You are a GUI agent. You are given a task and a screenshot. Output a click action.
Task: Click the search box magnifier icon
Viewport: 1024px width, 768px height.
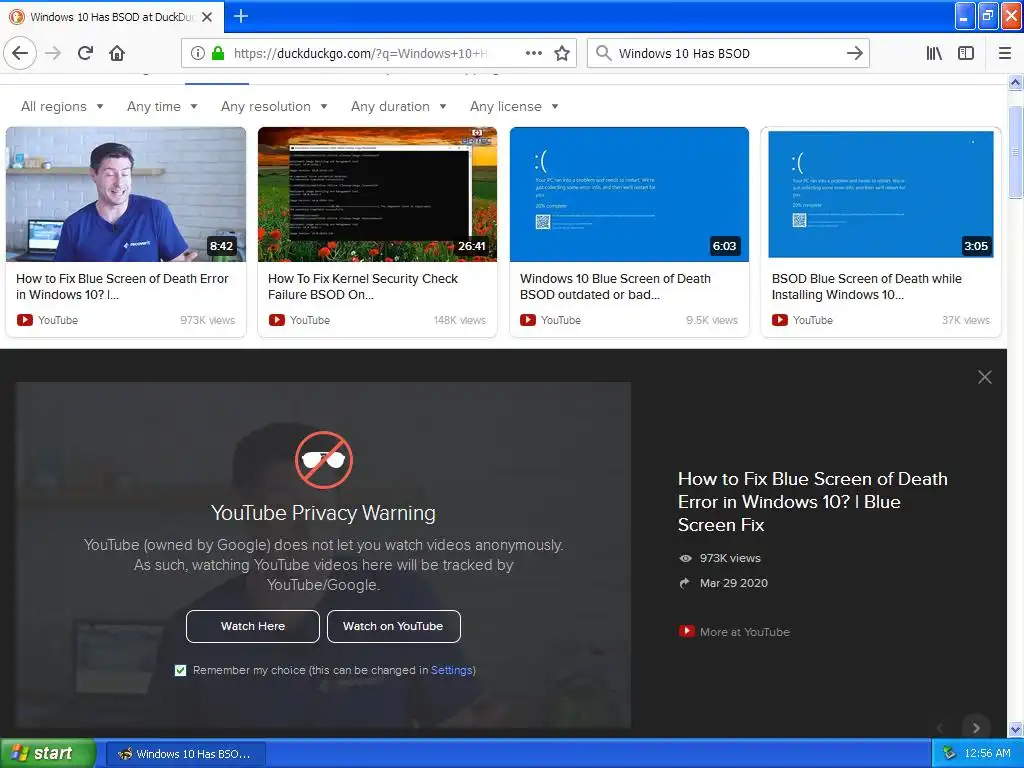(604, 54)
